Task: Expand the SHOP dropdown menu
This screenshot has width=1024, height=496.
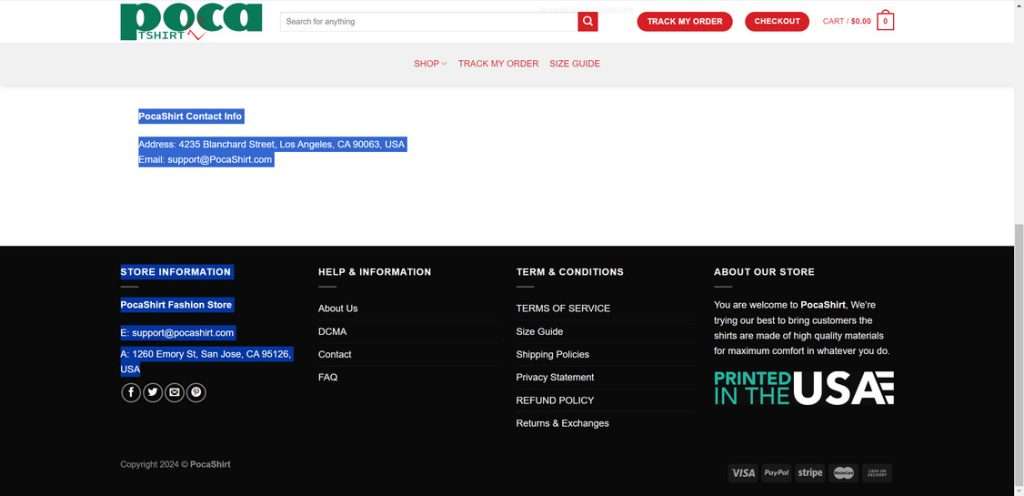Action: 430,63
